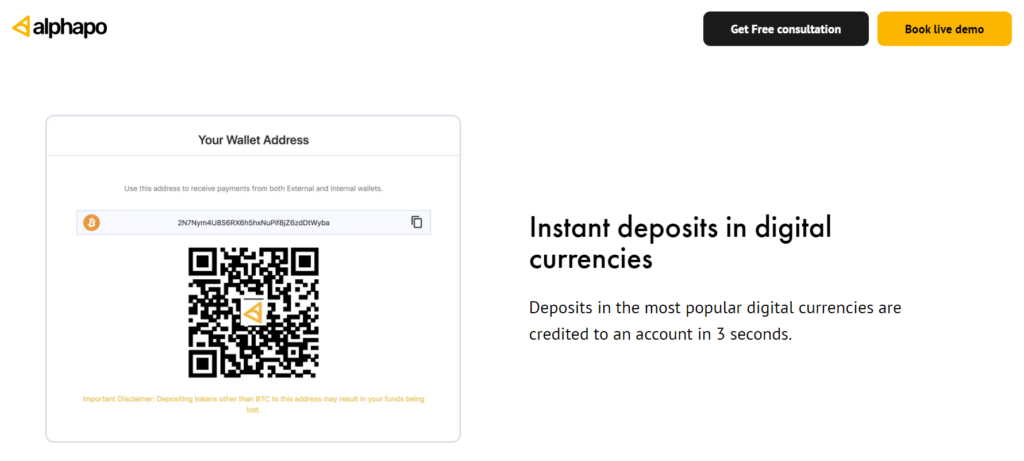Copy the wallet address with copy icon

tap(417, 222)
